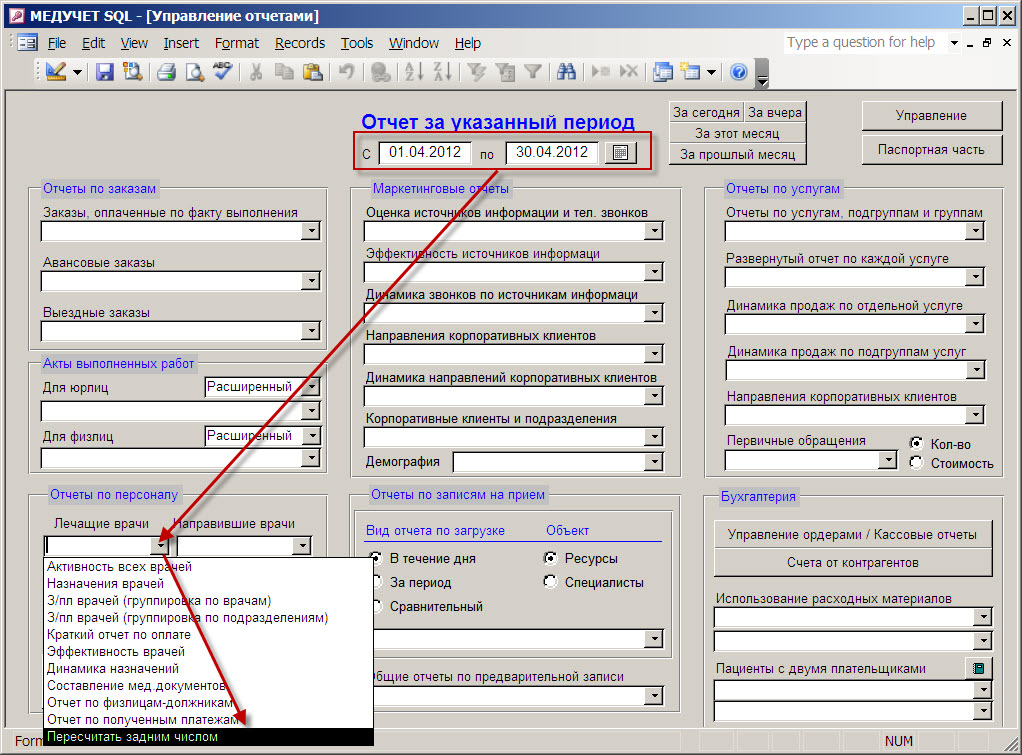Click the Design View toolbar icon
Screen dimensions: 1022x755
click(x=56, y=72)
